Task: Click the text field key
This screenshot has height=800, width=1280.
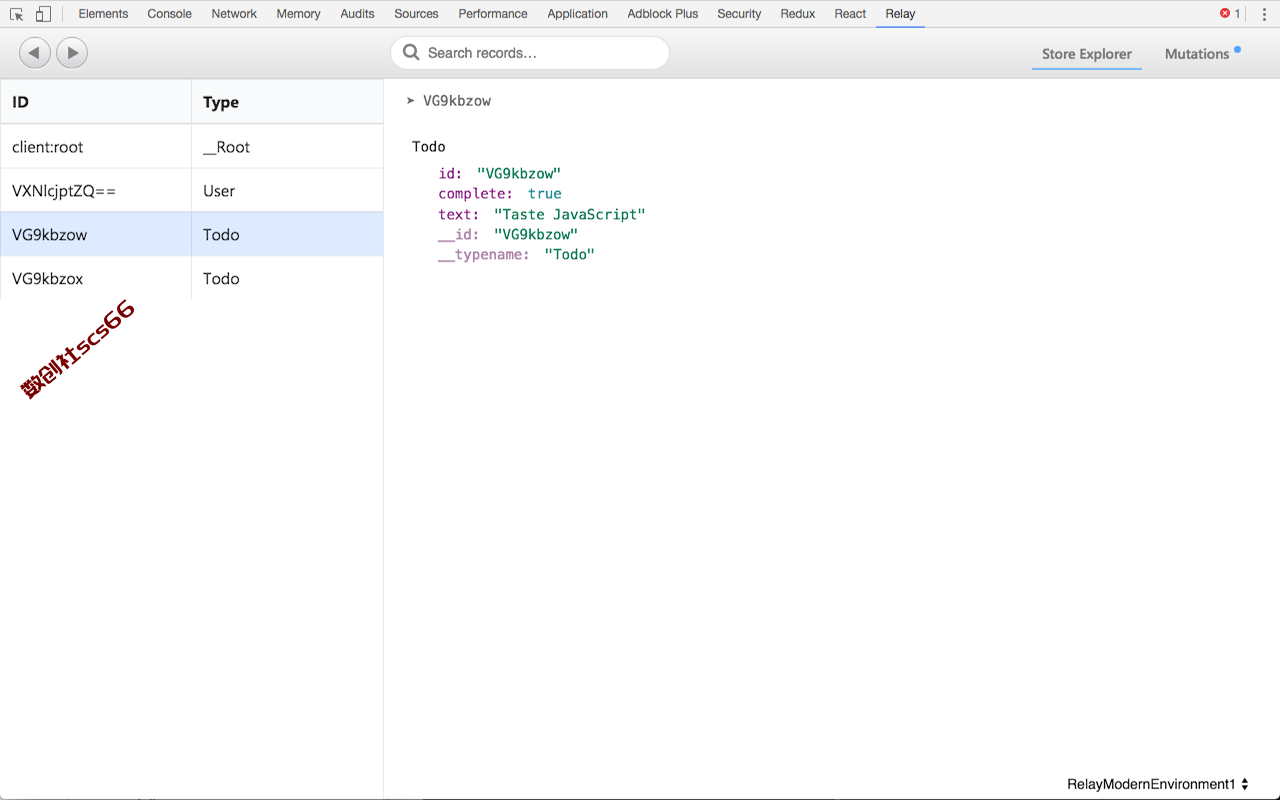Action: tap(458, 214)
